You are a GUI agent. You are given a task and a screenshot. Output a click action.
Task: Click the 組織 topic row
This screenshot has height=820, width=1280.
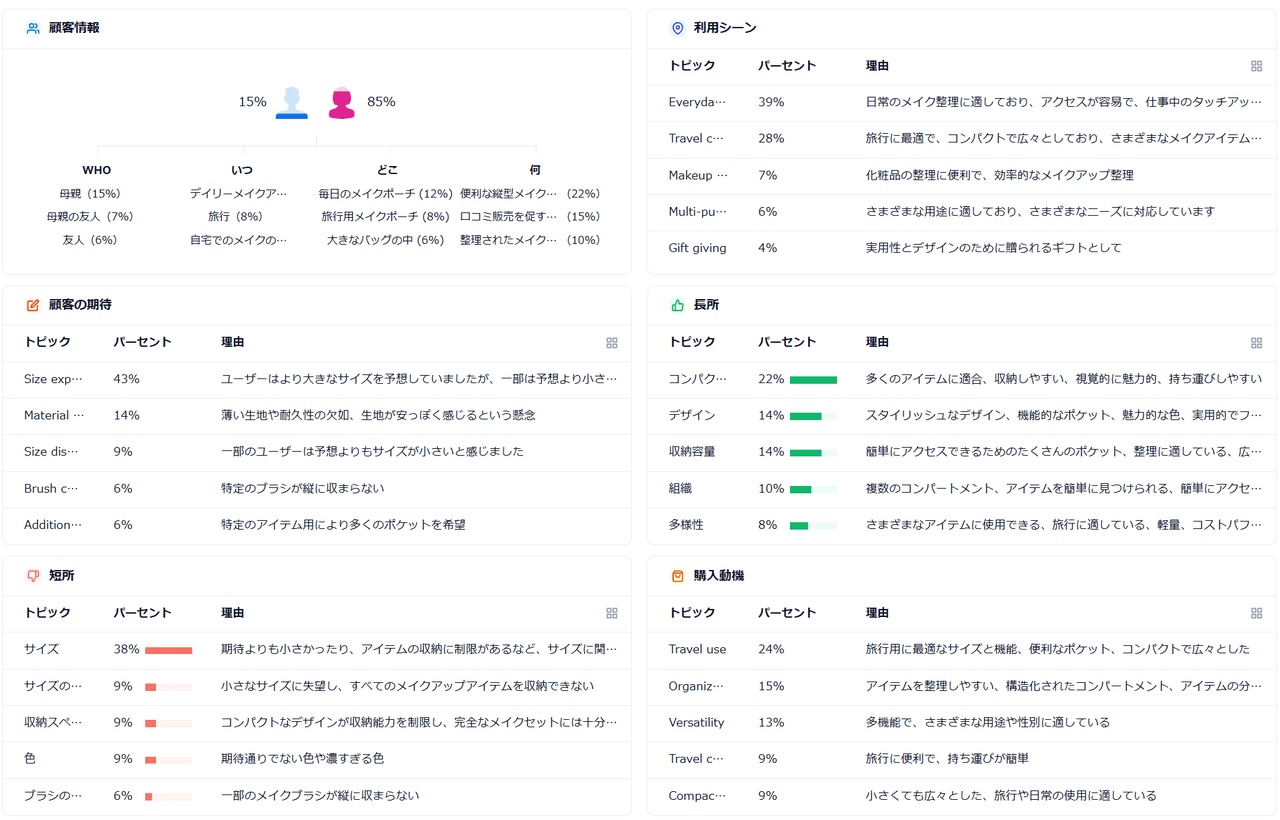click(960, 489)
